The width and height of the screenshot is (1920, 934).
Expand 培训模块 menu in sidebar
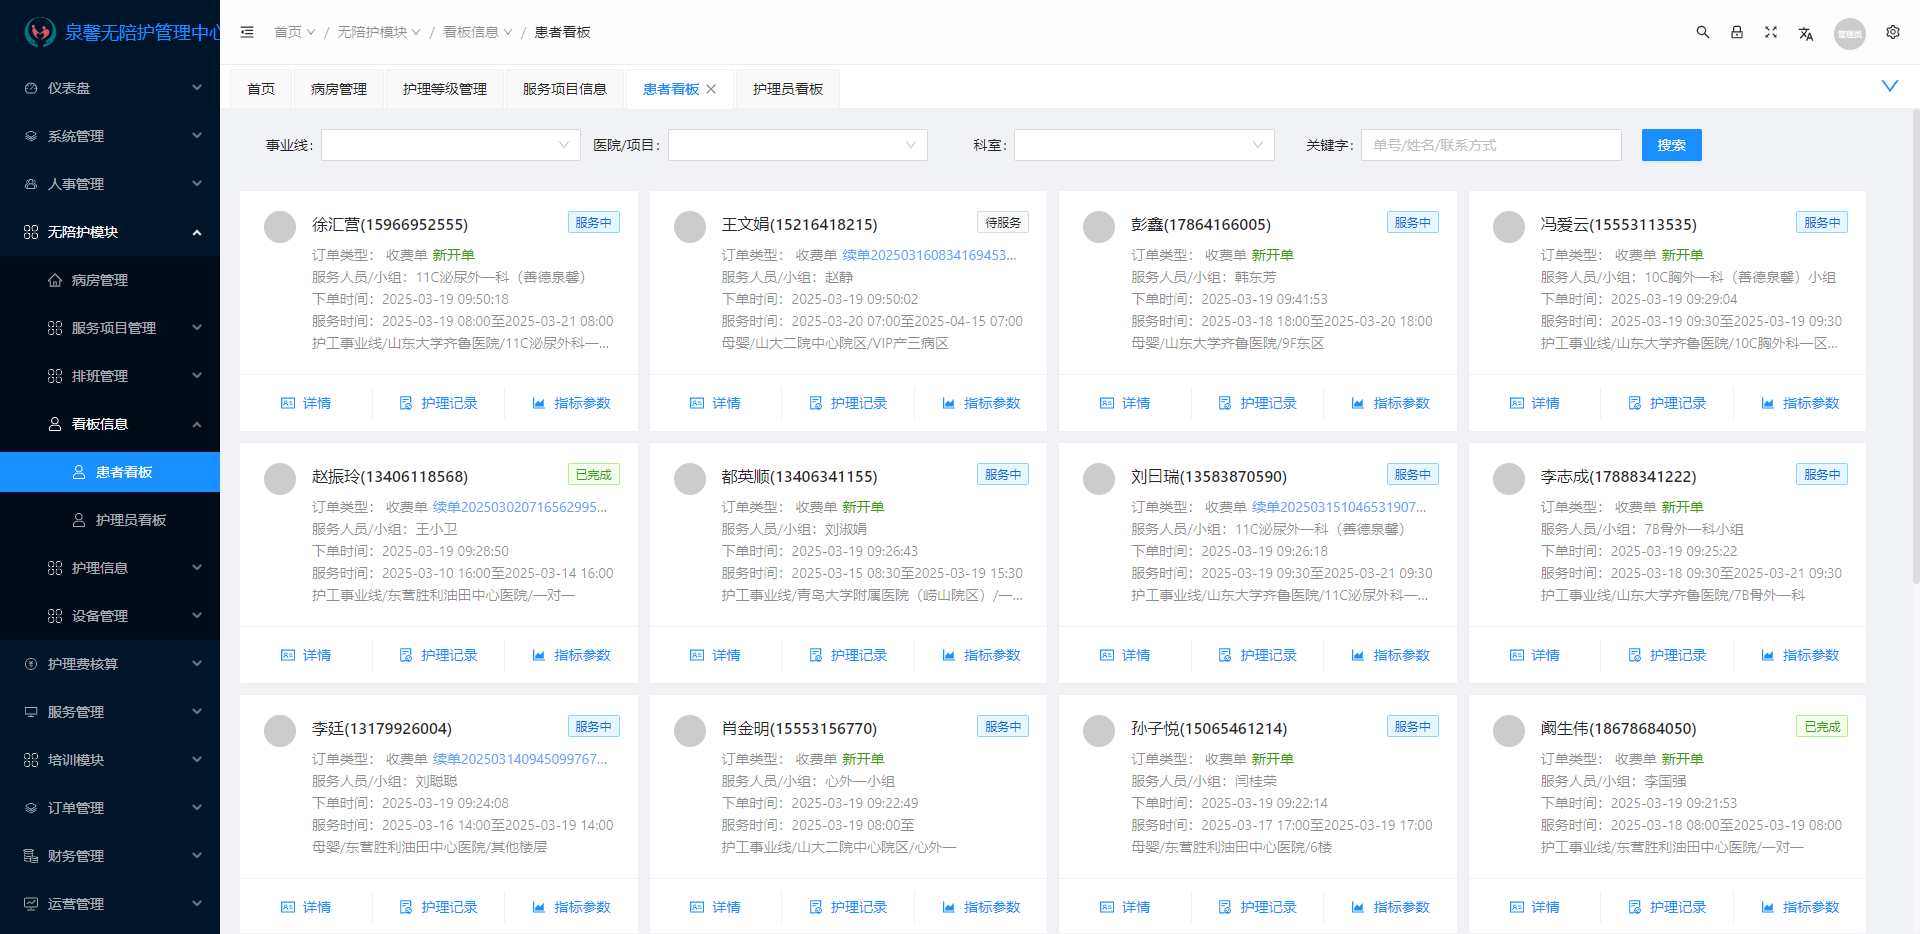[x=110, y=760]
